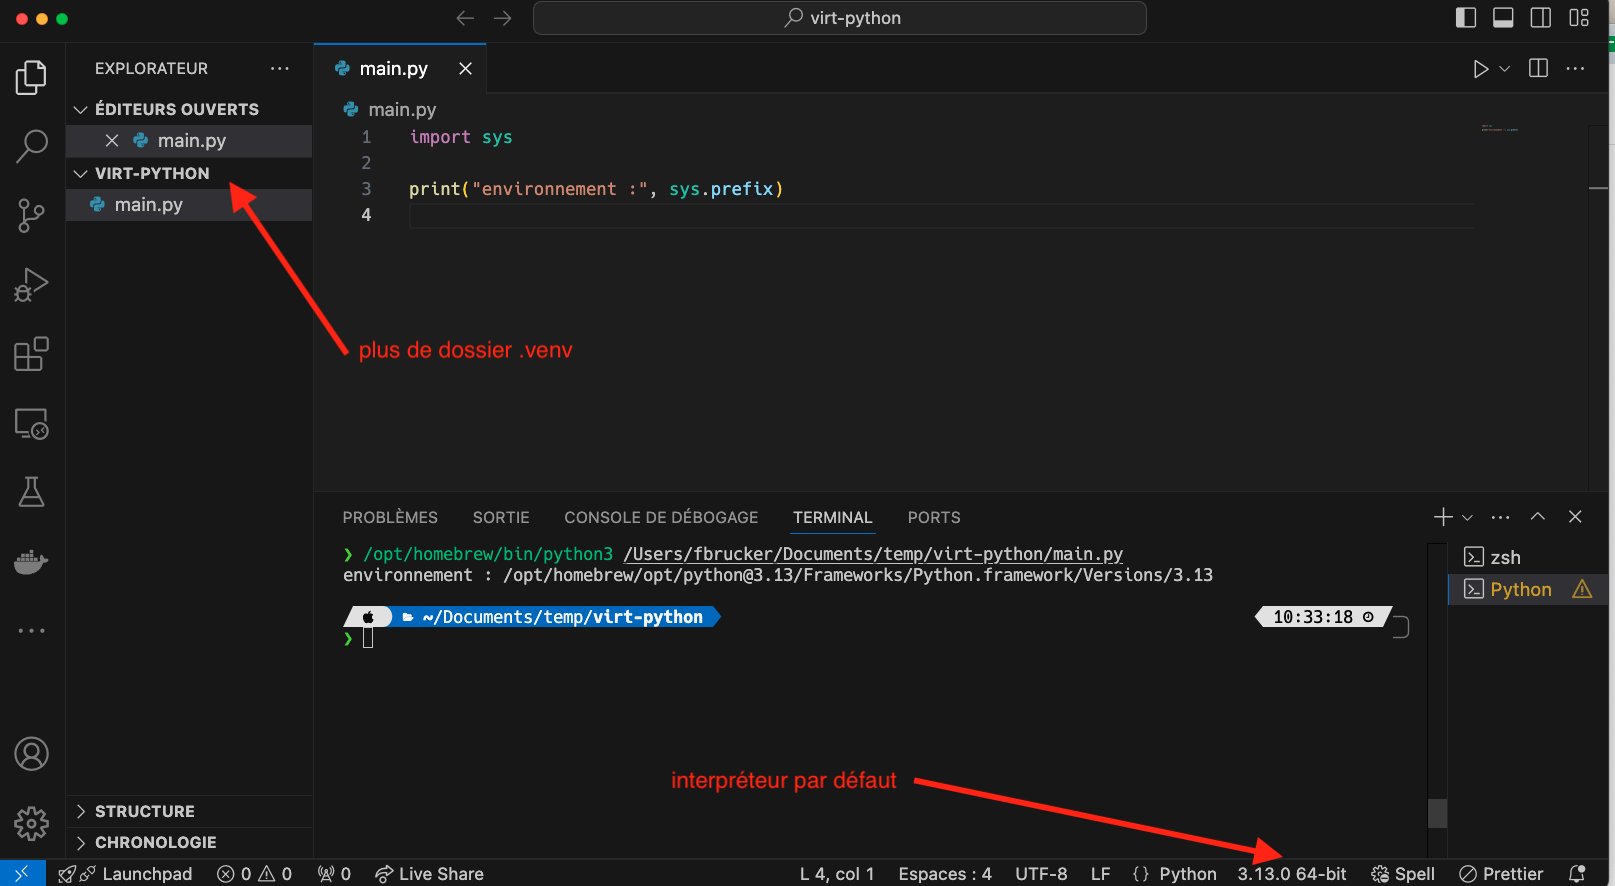Click Live Share in status bar
The image size is (1615, 886).
(x=429, y=874)
